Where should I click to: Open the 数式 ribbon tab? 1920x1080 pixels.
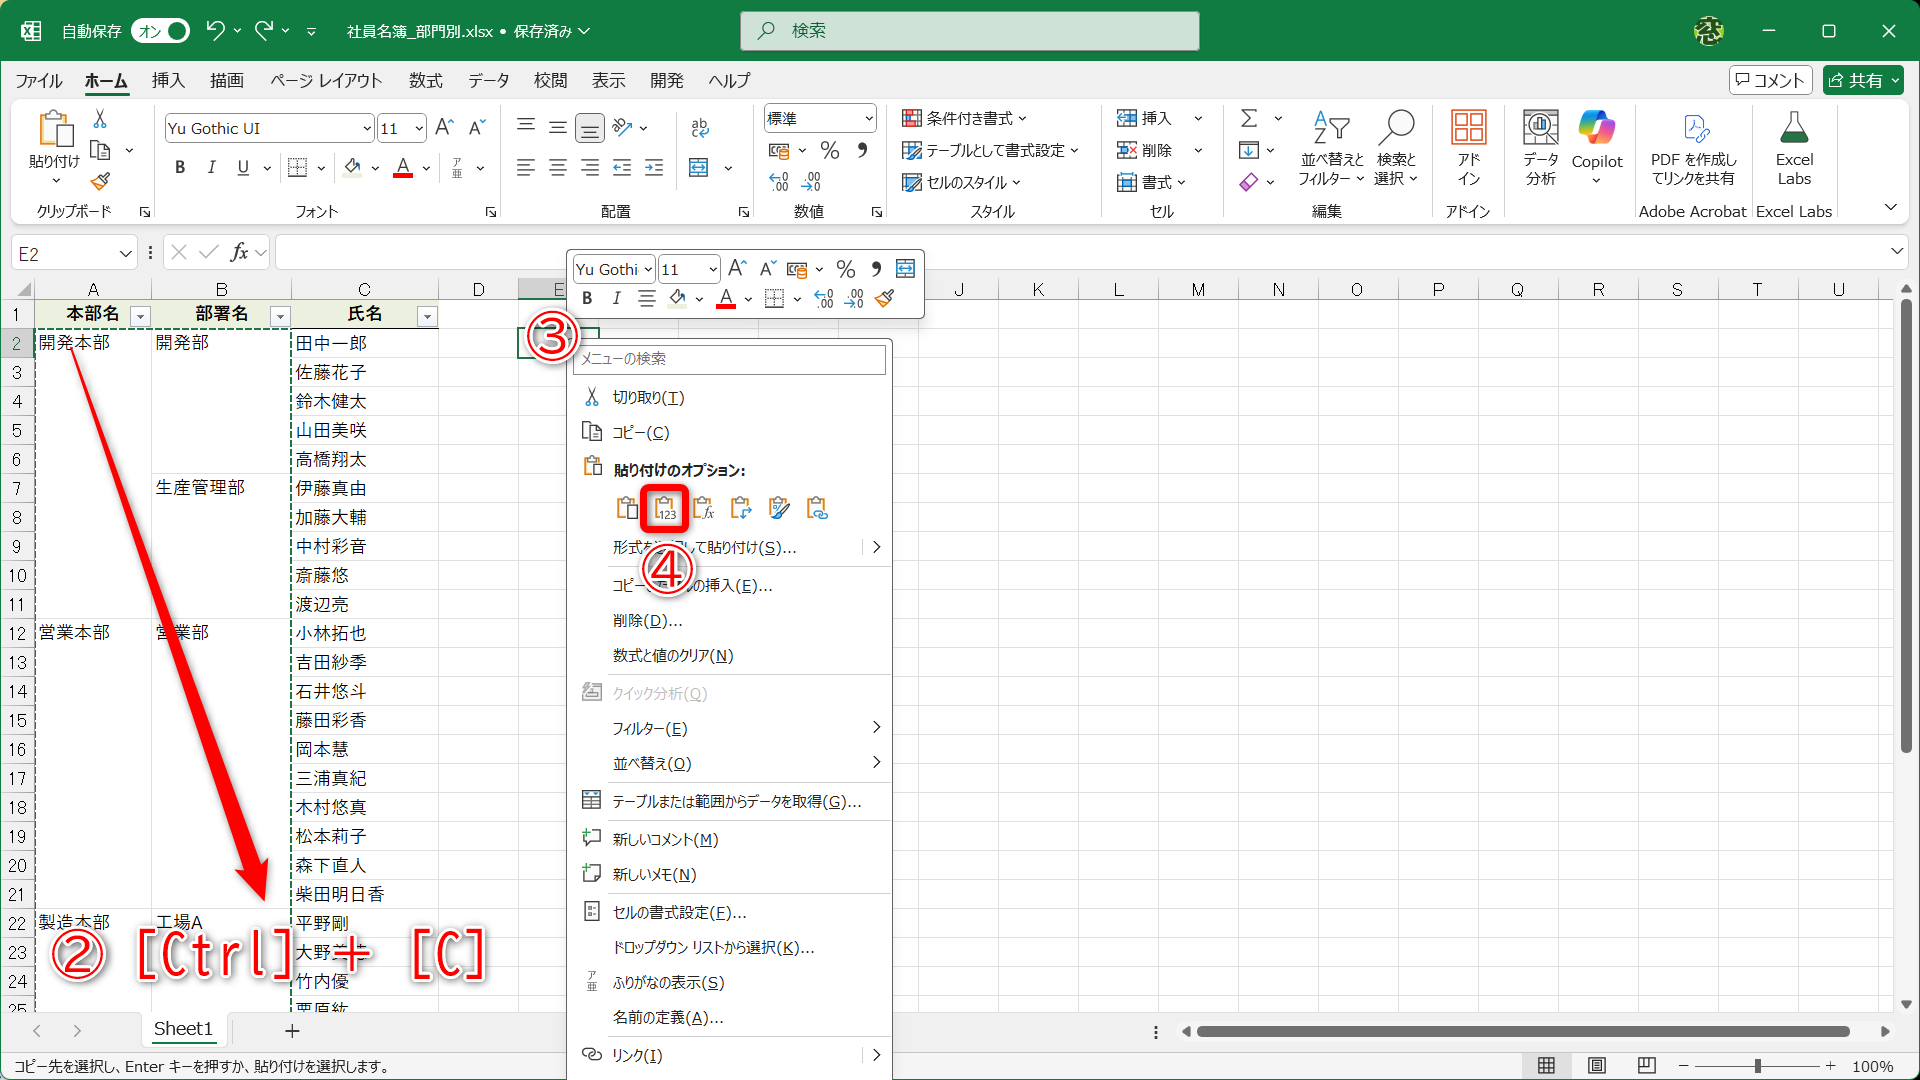(425, 81)
